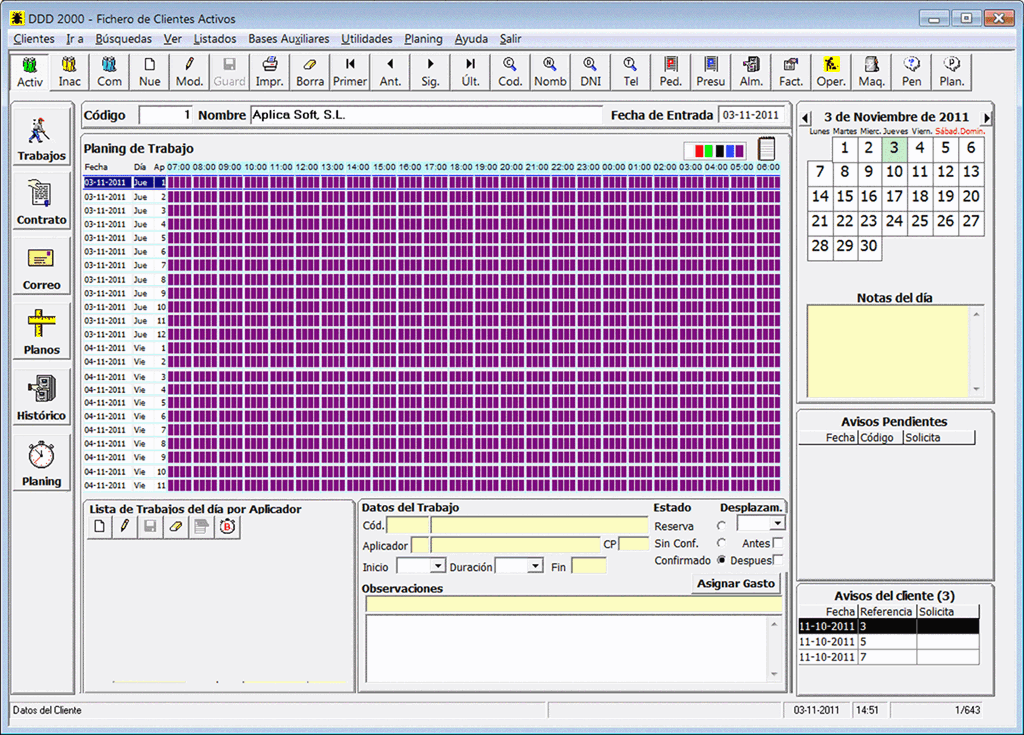Expand the Inicio time dropdown

coord(437,566)
